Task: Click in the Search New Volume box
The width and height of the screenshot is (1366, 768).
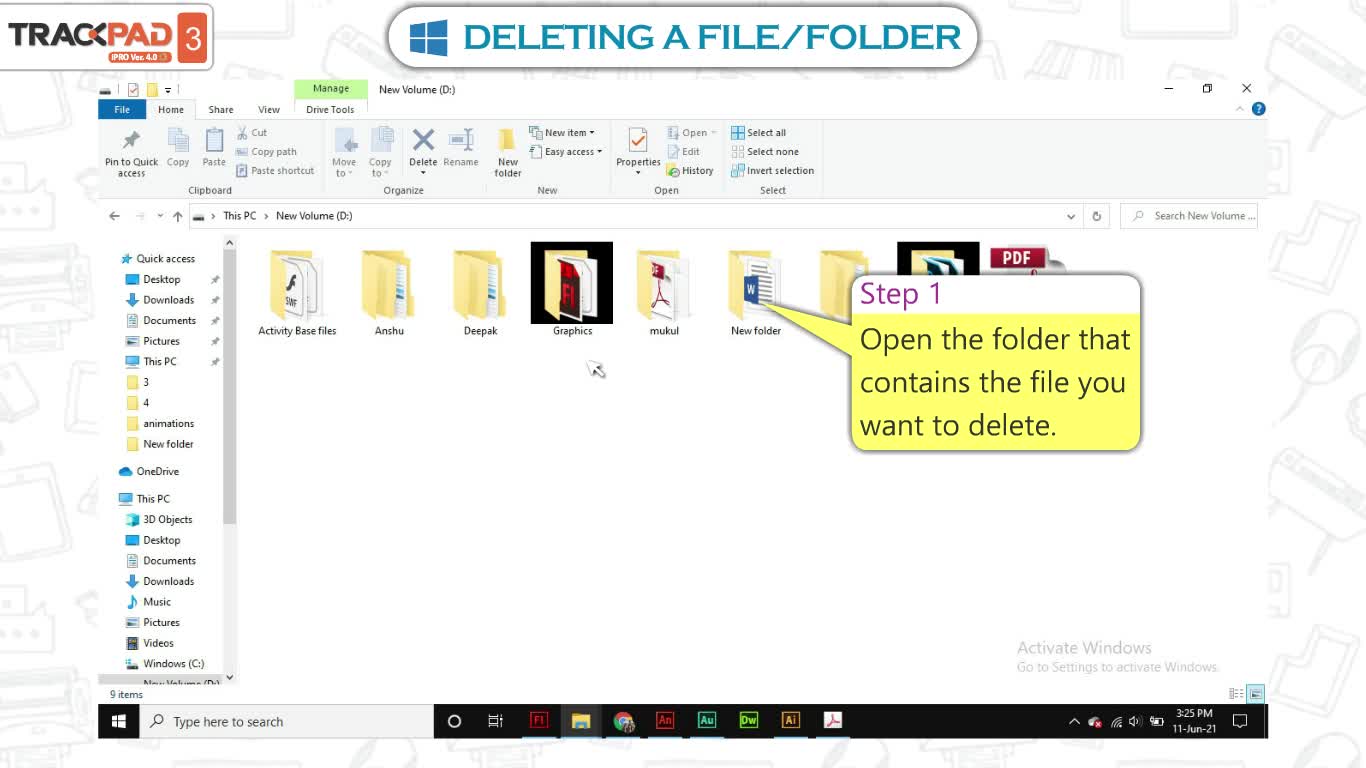Action: pos(1189,216)
